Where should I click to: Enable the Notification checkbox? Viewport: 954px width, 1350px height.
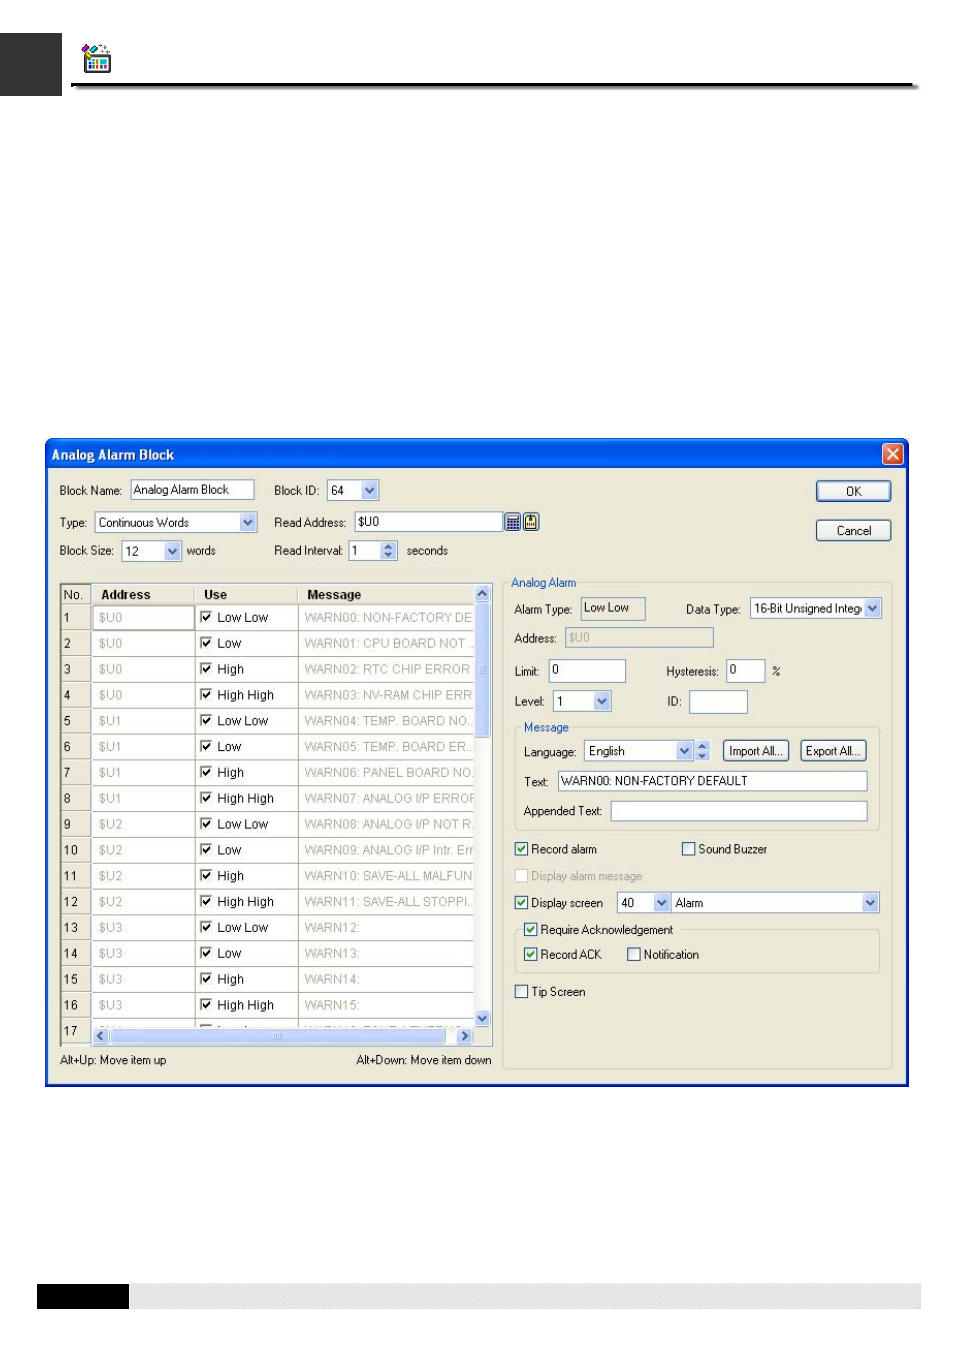(634, 955)
